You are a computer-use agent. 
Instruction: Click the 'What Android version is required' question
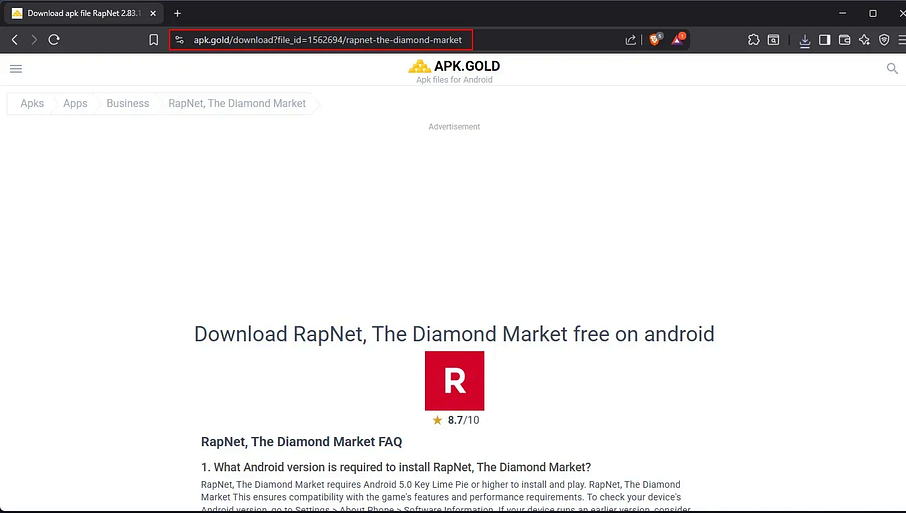396,467
